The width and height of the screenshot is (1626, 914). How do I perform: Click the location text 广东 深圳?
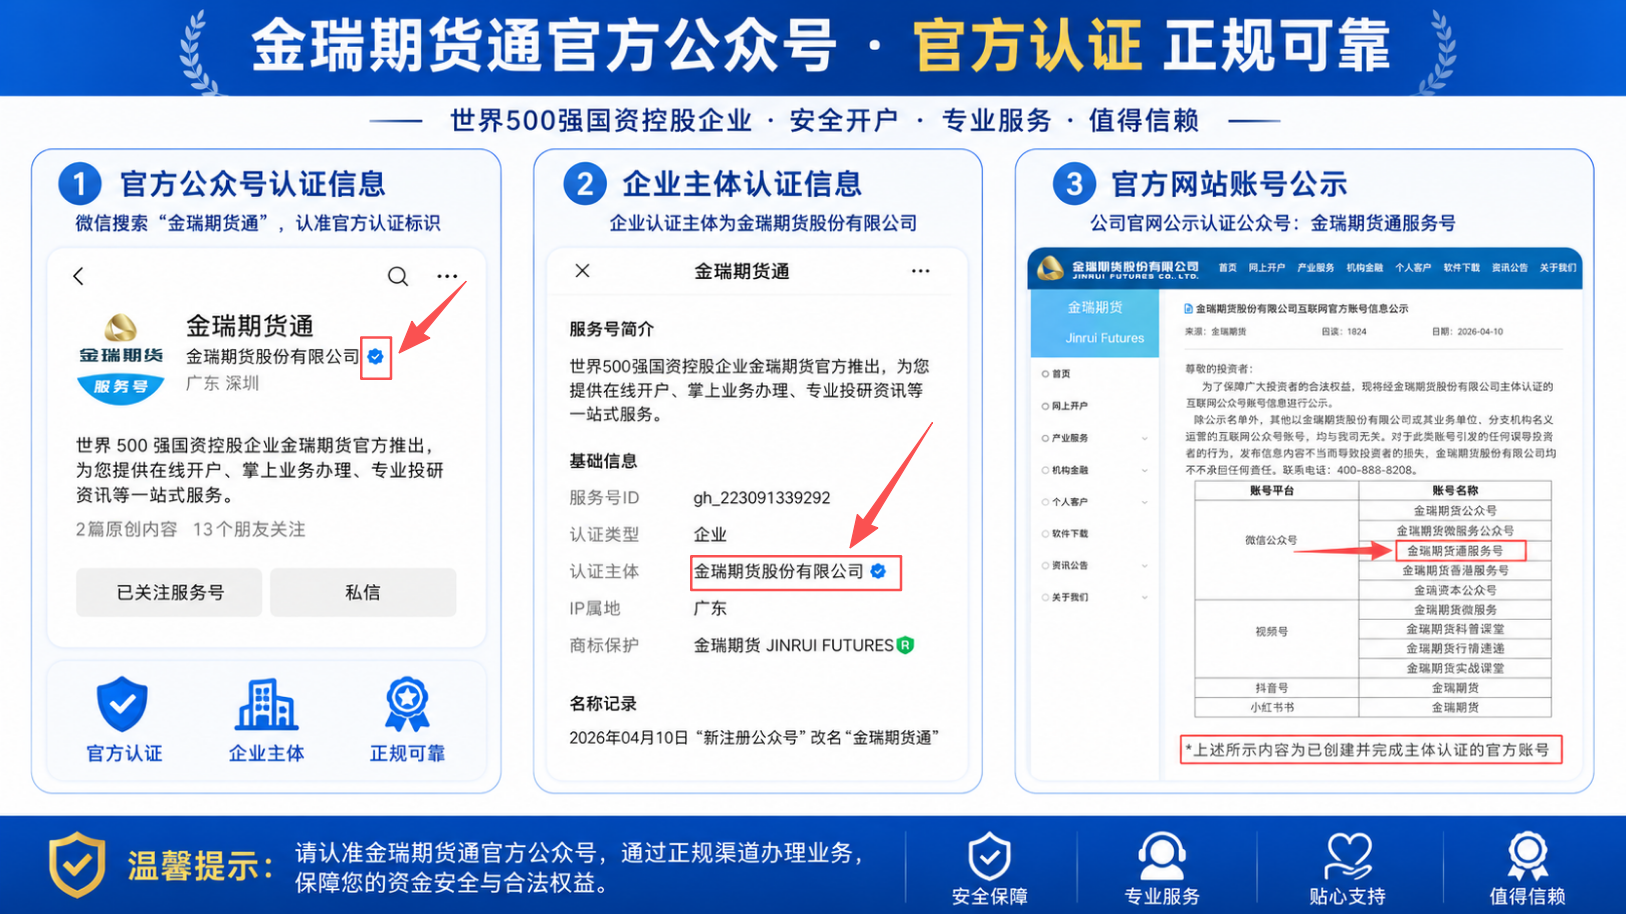(x=222, y=383)
